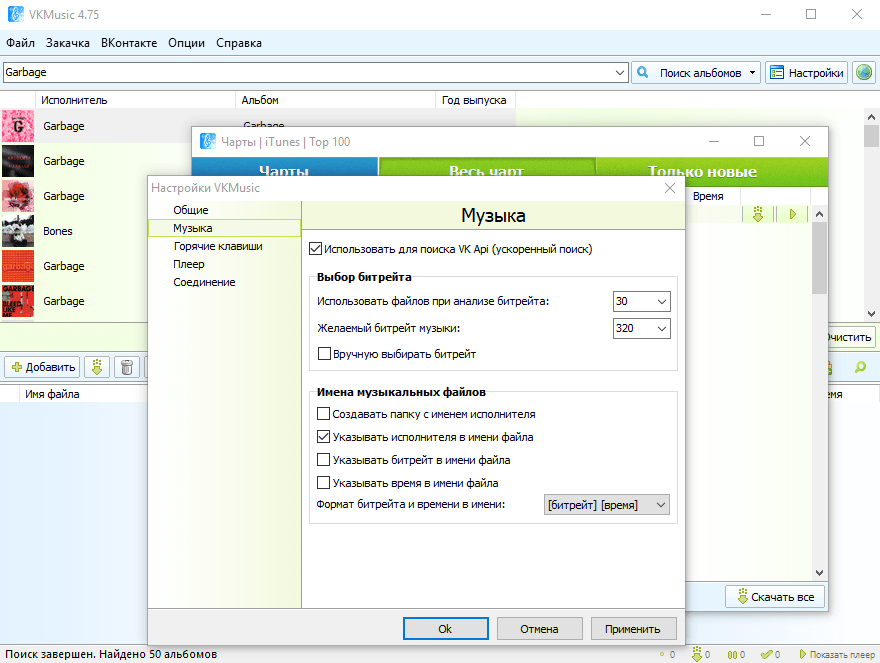The image size is (880, 663).
Task: Open the files-for-bitrate-analysis dropdown showing 30
Action: (641, 301)
